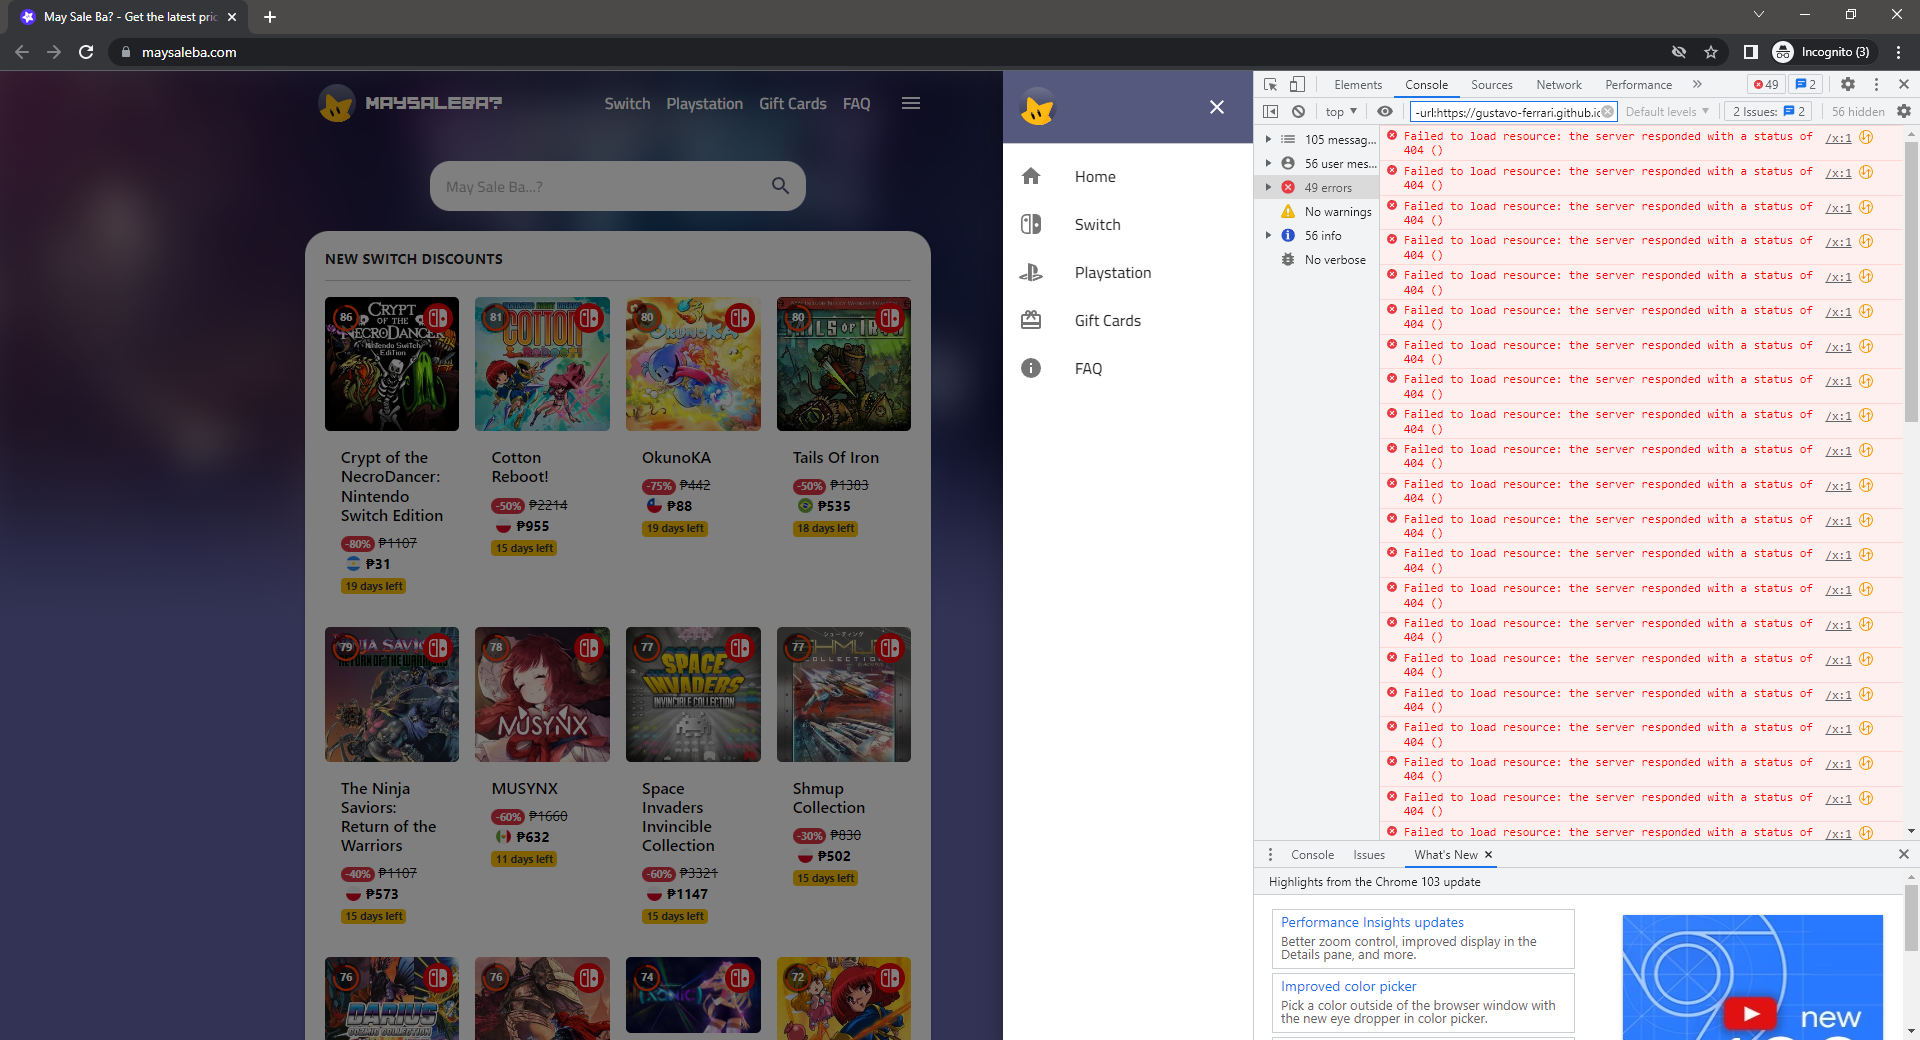Screen dimensions: 1920x1040
Task: Show more DevTools tabs chevron
Action: (1697, 85)
